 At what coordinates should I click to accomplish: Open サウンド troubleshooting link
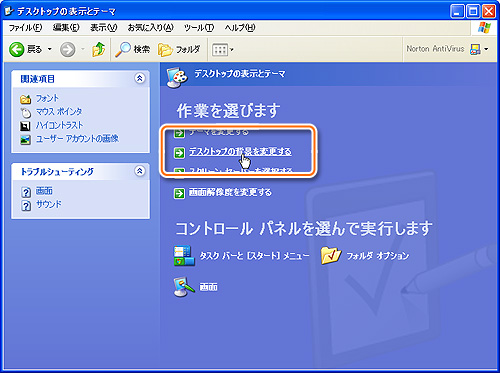(x=49, y=204)
